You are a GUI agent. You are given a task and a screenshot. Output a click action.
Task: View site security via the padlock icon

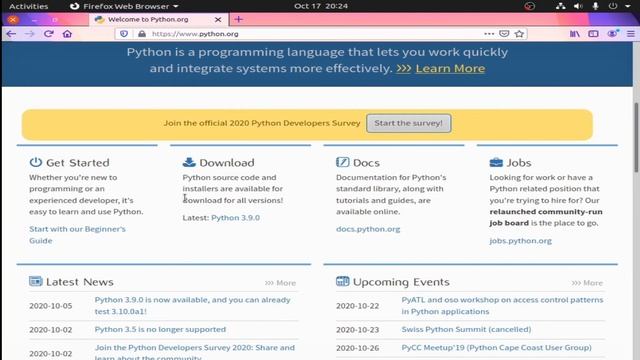tap(142, 34)
